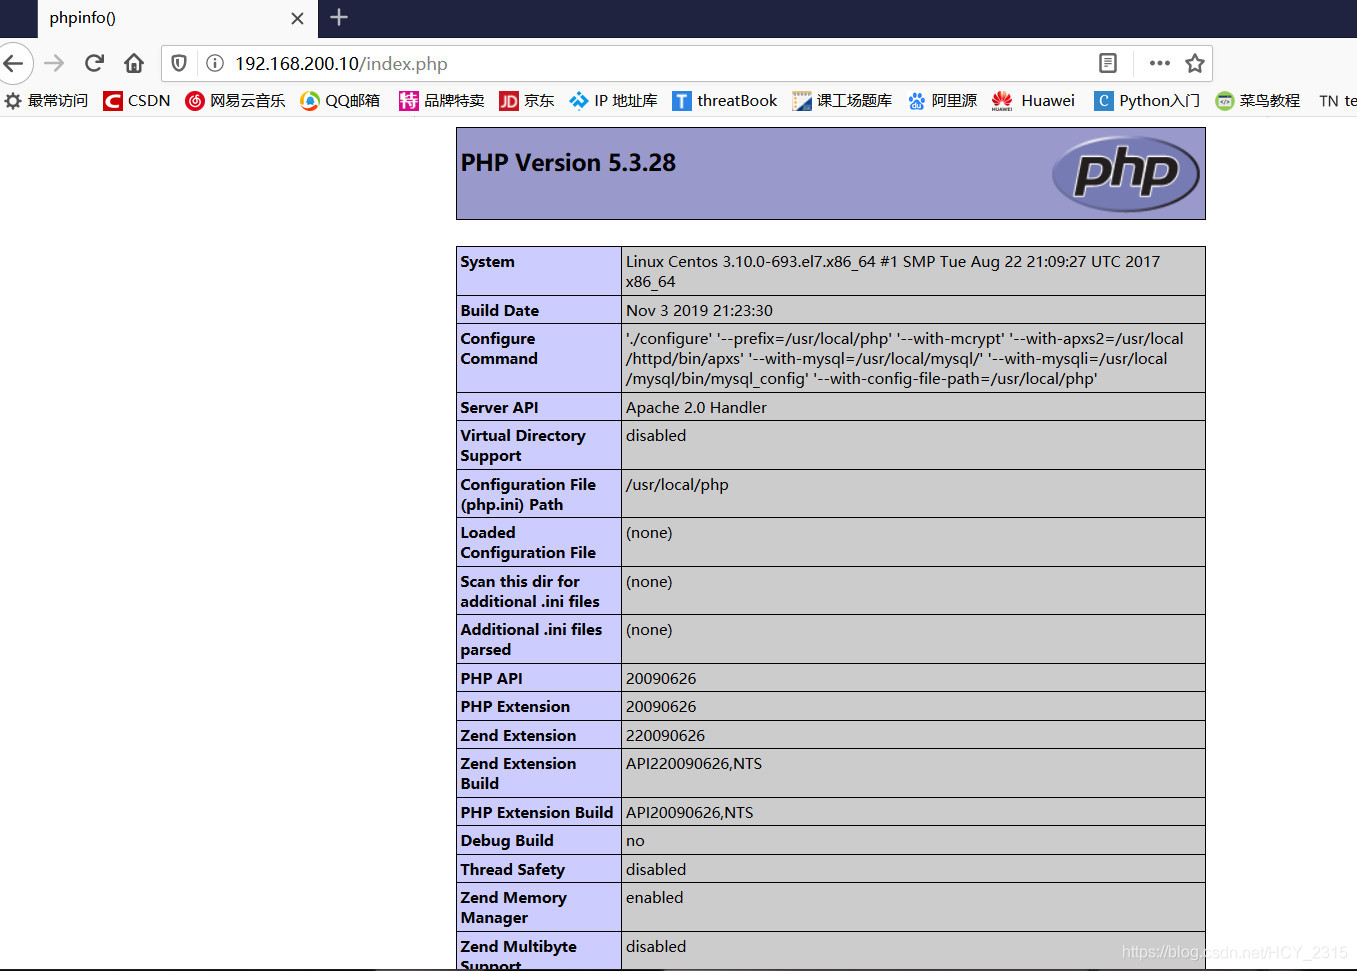Click the PHP Extension Build label
This screenshot has height=971, width=1357.
[x=537, y=813]
